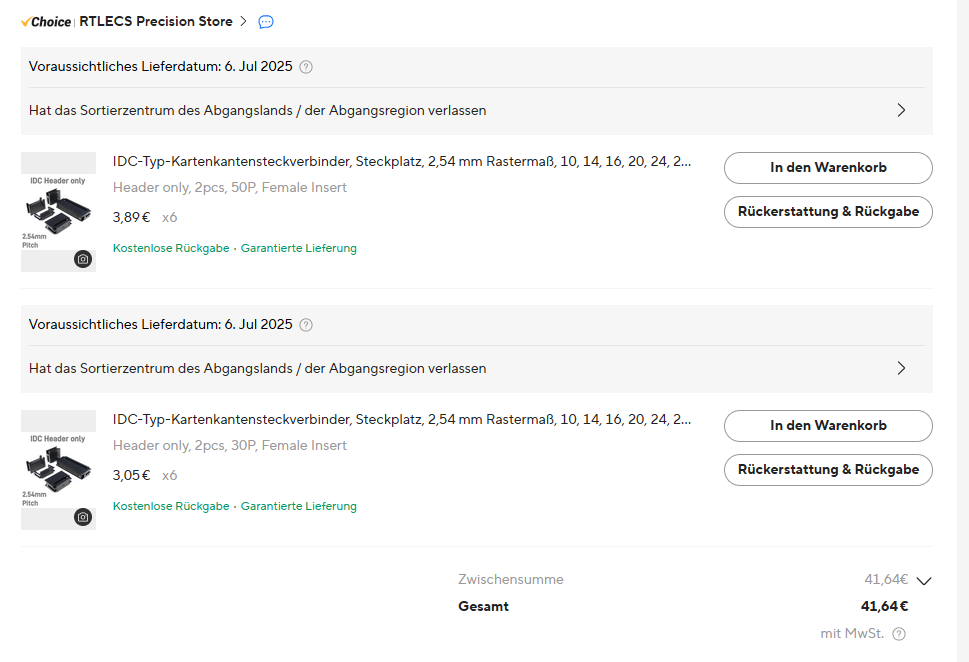
Task: Open the first IDC connector product title
Action: pos(399,160)
